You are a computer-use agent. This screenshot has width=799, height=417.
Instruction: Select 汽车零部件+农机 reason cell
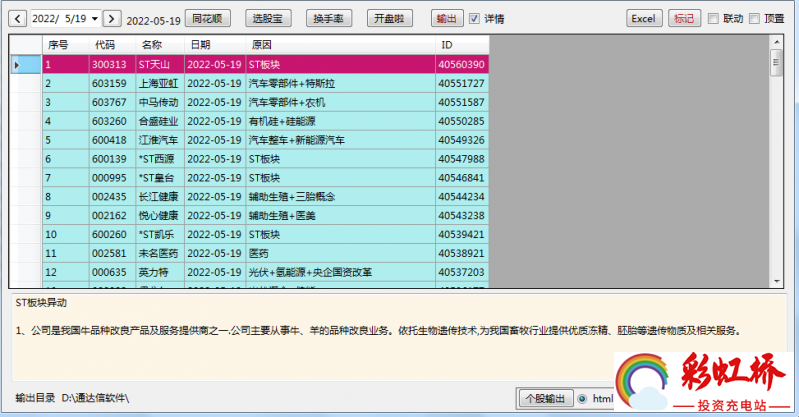[340, 102]
